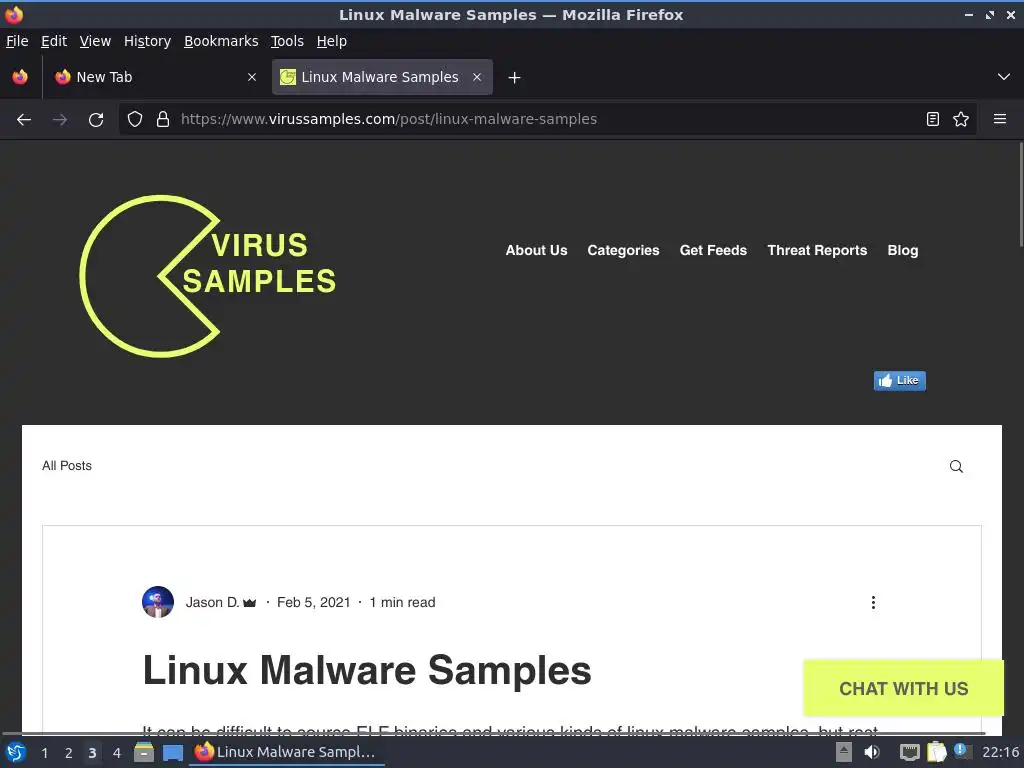
Task: Switch to workspace 2
Action: [x=68, y=753]
